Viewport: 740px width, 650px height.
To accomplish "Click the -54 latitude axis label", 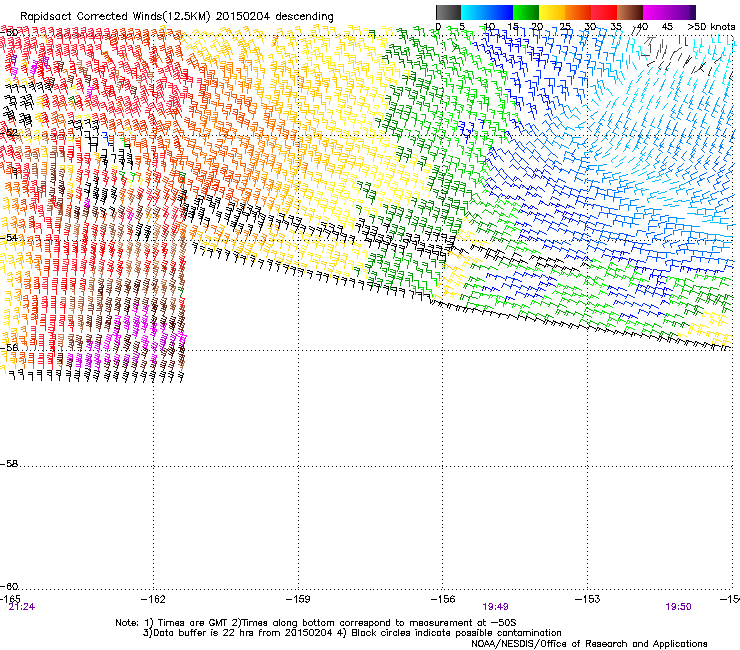I will tap(9, 237).
